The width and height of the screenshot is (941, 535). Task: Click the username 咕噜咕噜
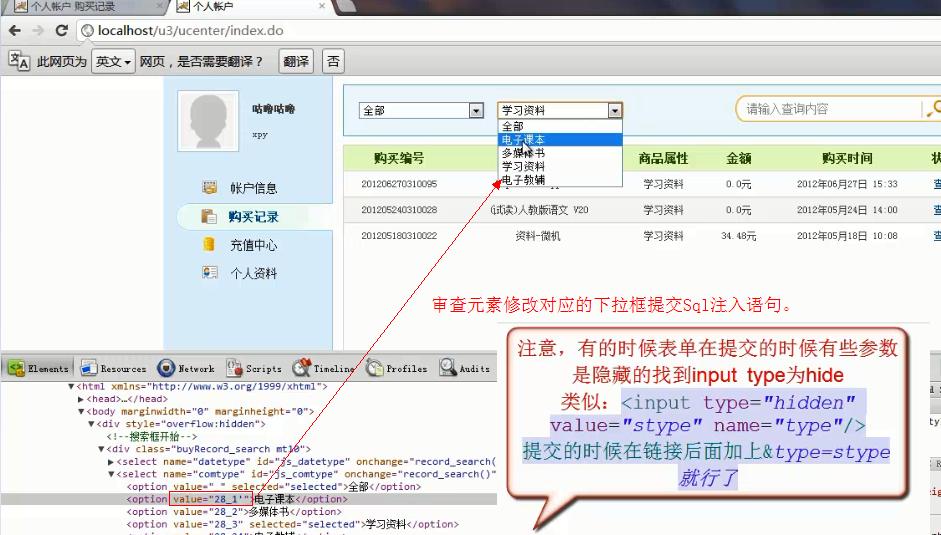point(273,109)
